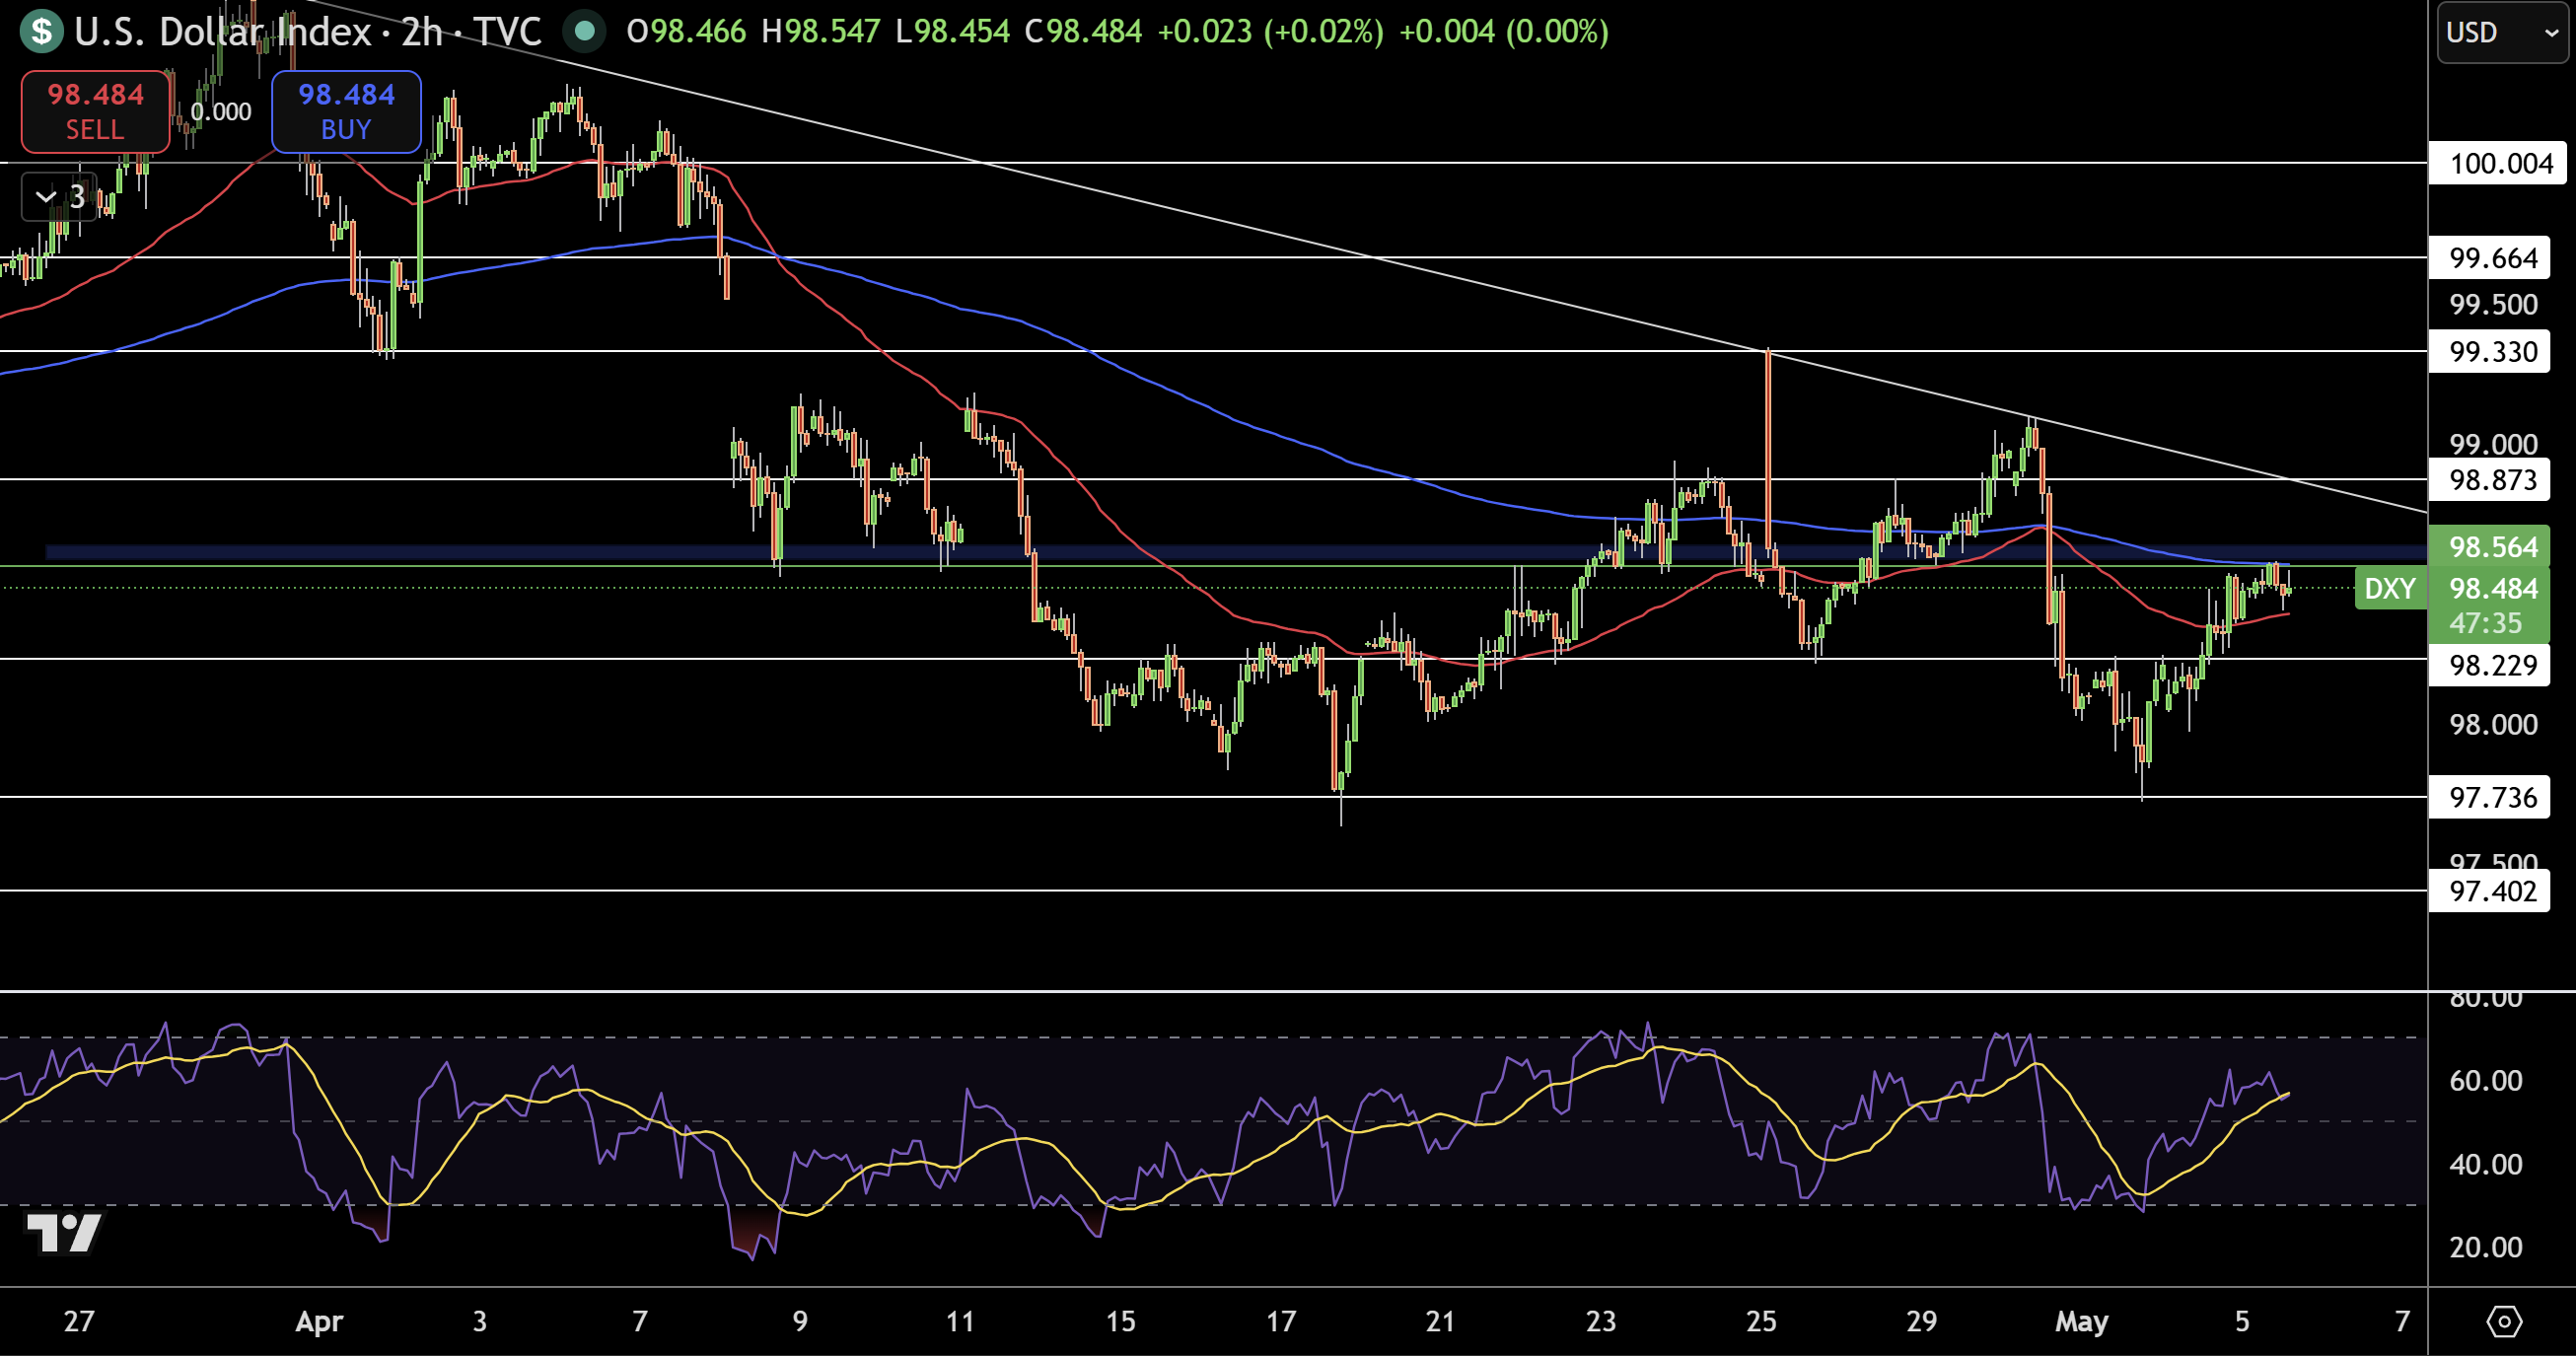Select the green 98.564 price label
This screenshot has width=2576, height=1356.
[2490, 546]
